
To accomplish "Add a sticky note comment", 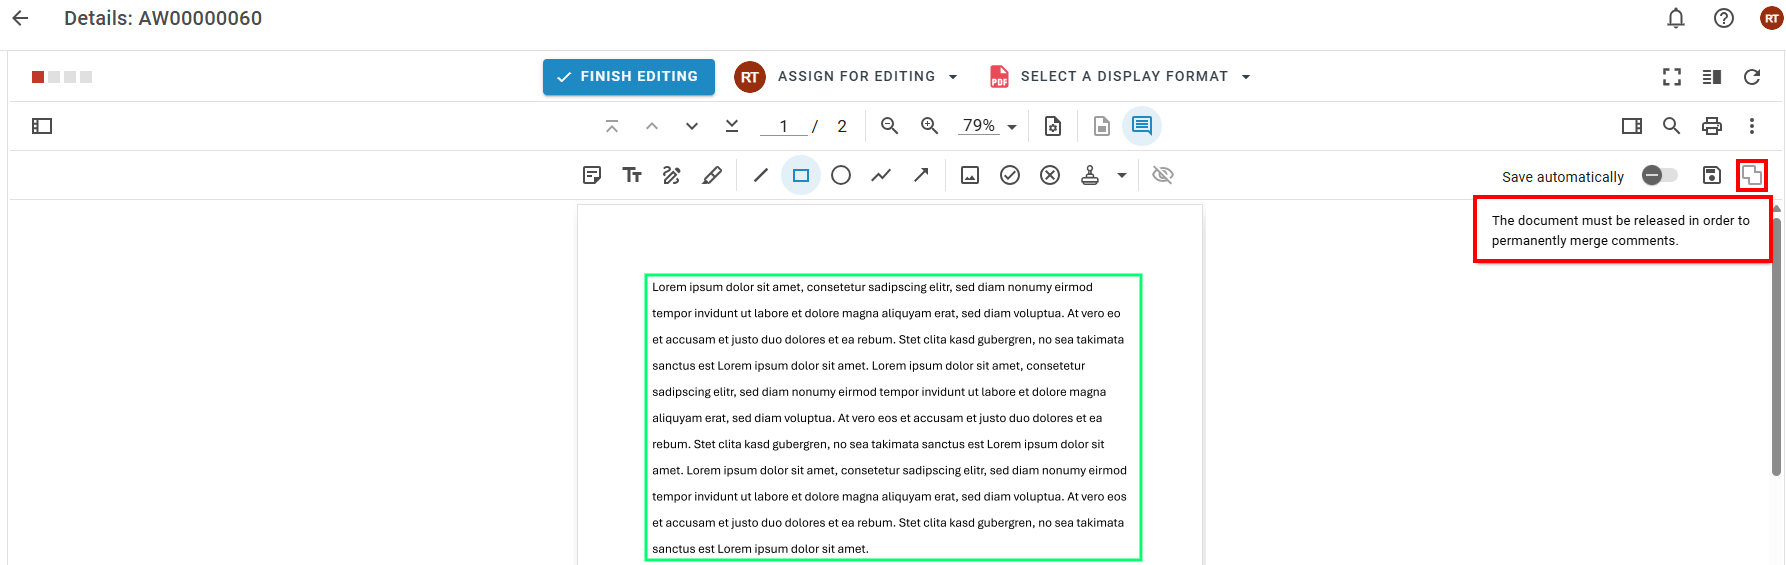I will [592, 176].
